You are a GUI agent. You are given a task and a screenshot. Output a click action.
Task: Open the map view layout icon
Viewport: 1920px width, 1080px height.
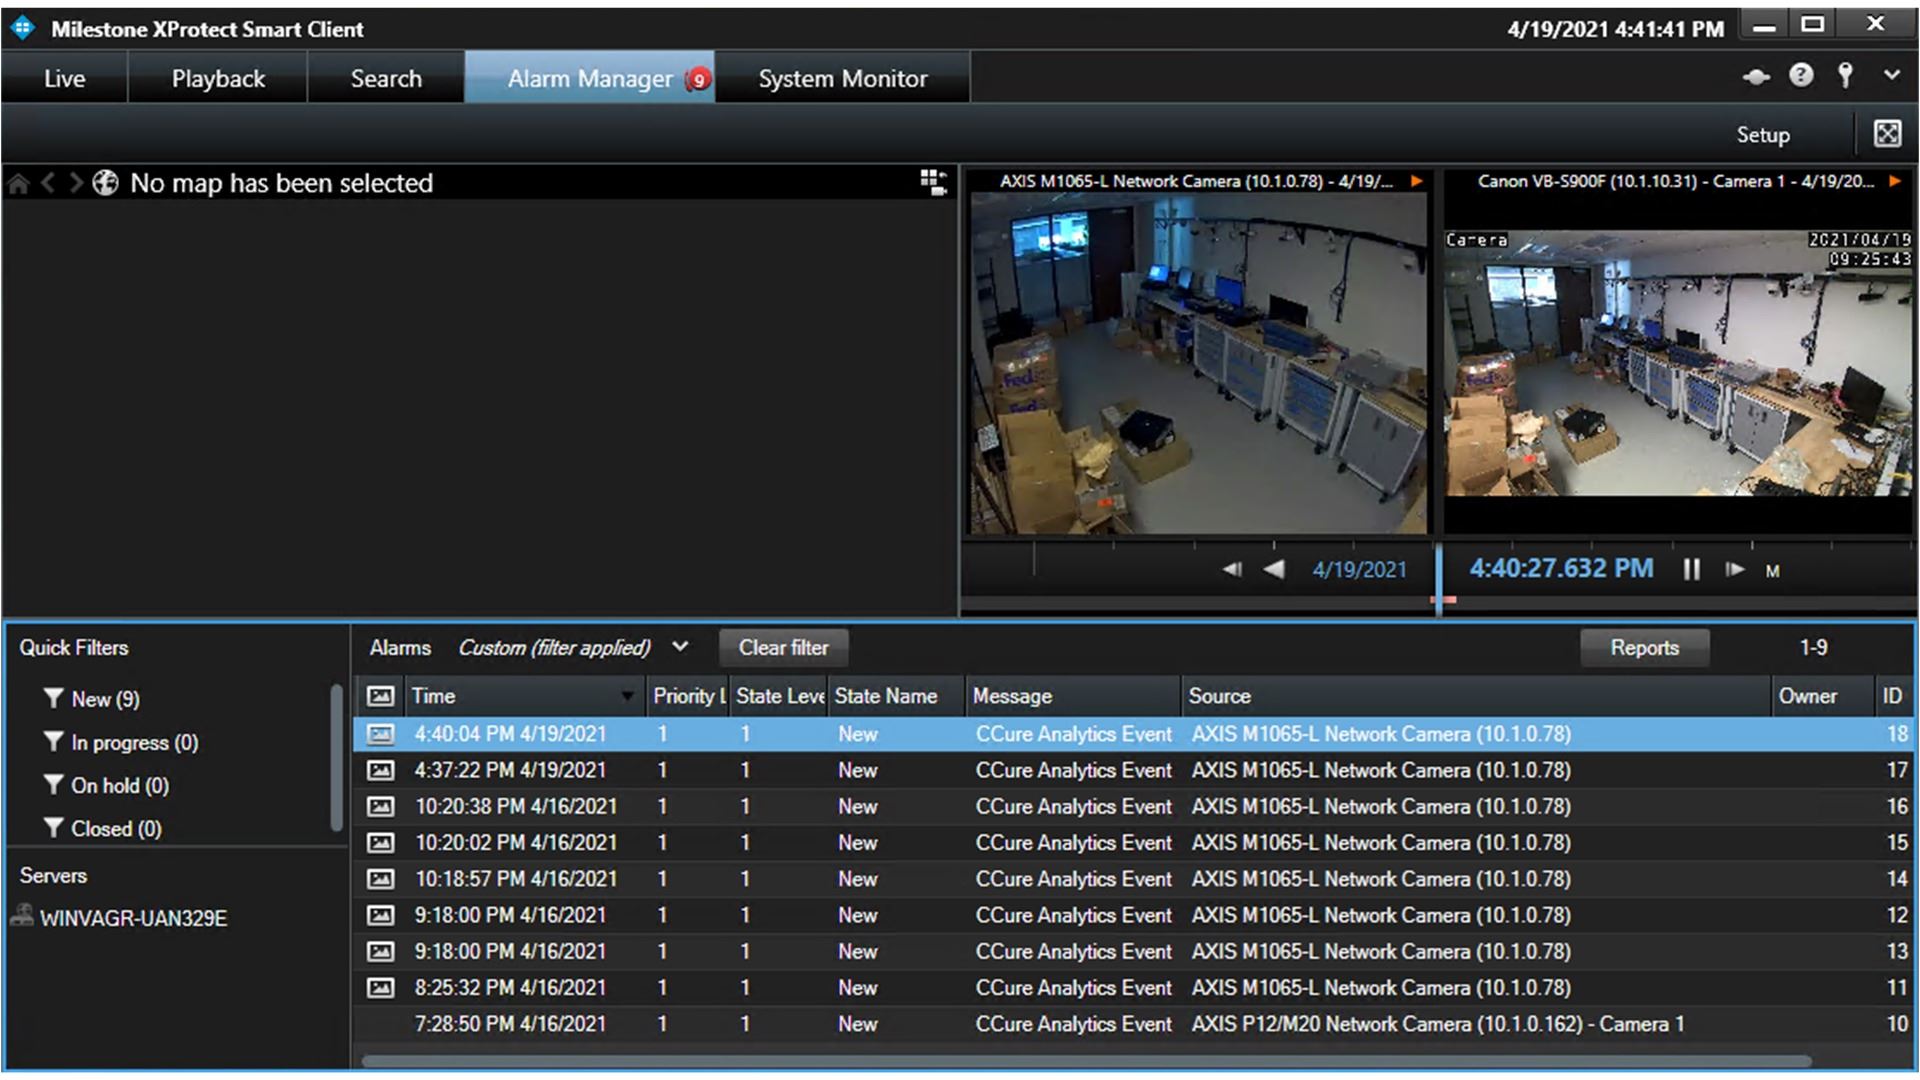(933, 182)
